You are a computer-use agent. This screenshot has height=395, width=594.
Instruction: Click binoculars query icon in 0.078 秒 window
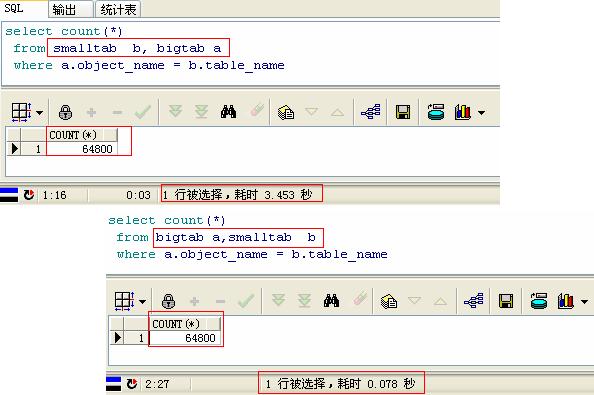(x=331, y=301)
